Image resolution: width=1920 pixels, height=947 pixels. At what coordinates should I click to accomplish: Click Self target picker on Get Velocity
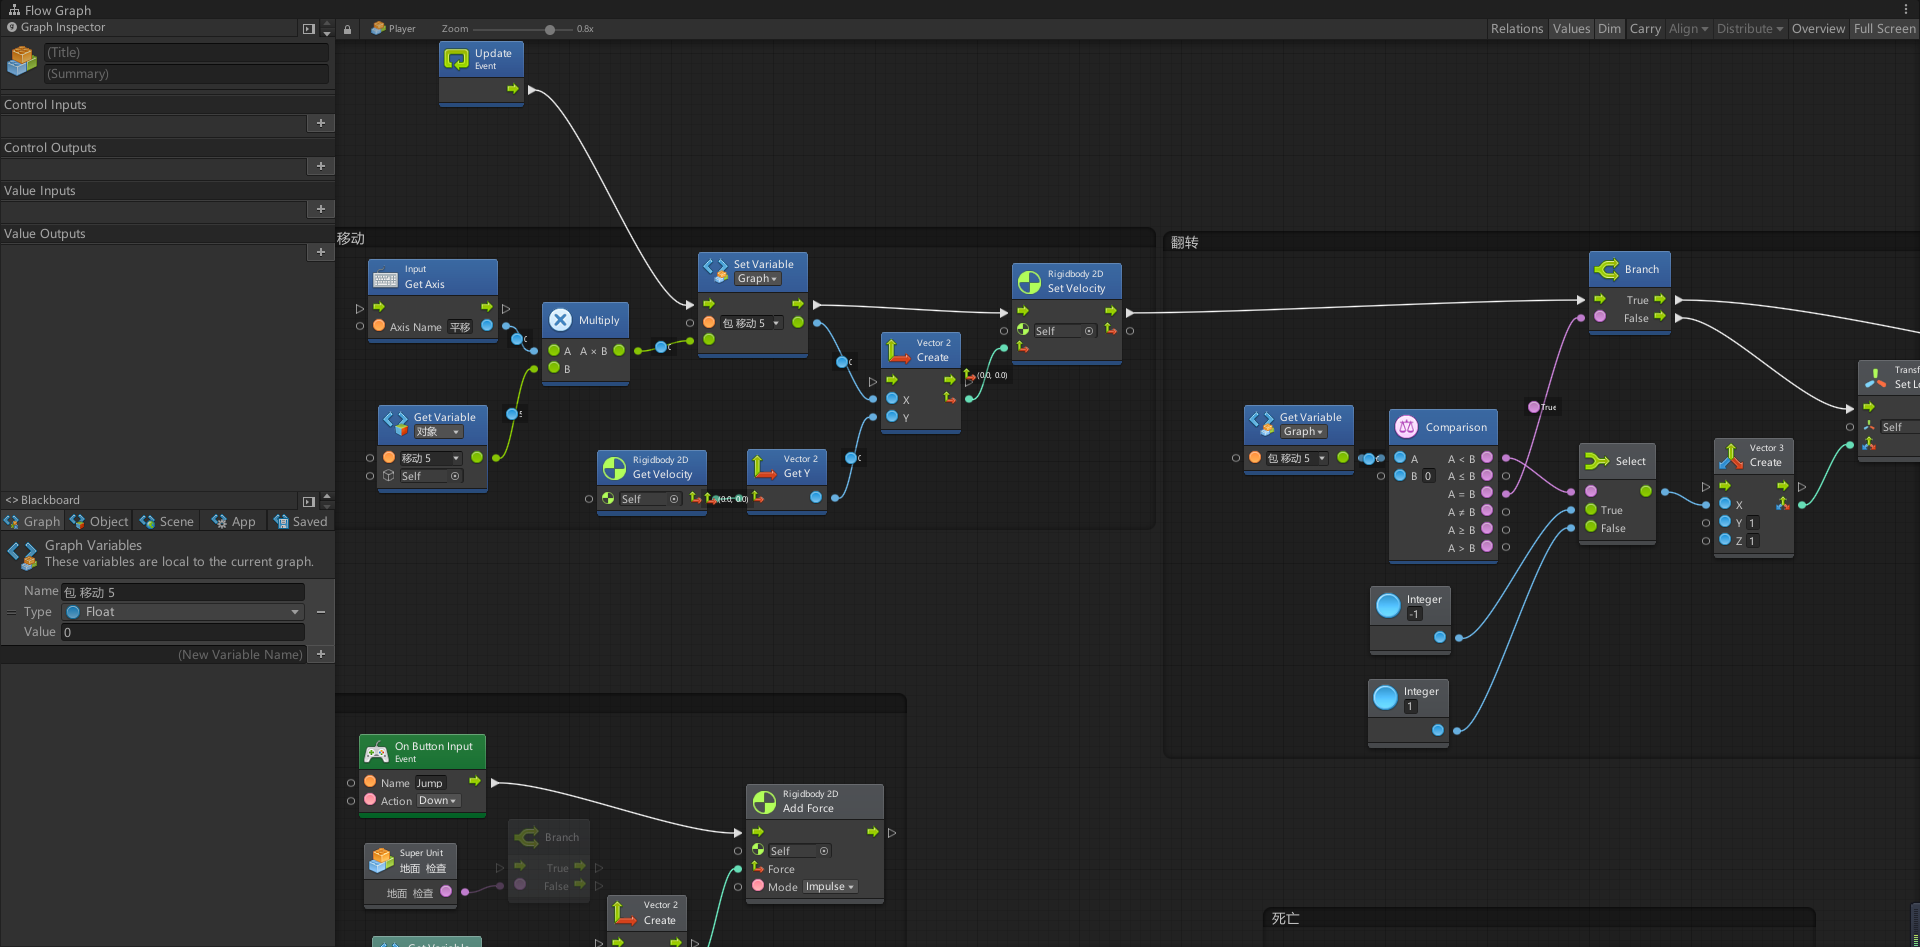tap(674, 499)
